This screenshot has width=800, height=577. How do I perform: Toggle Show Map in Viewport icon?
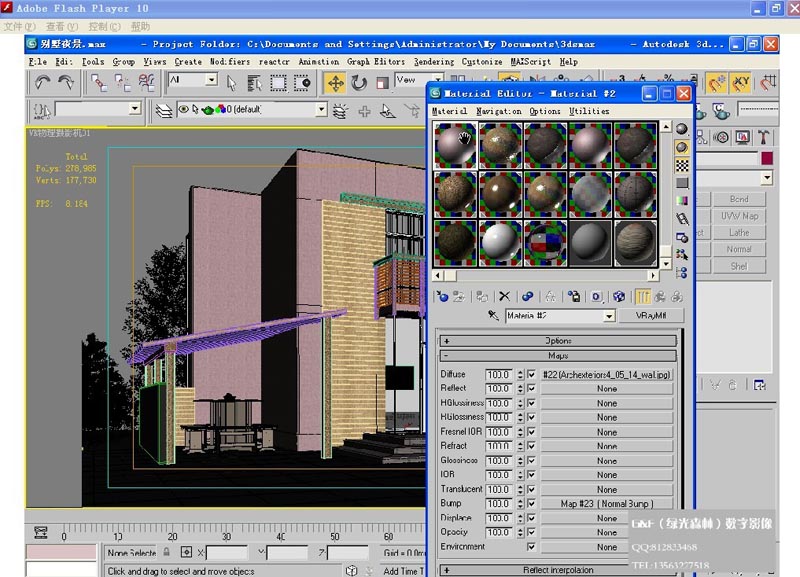(x=619, y=296)
